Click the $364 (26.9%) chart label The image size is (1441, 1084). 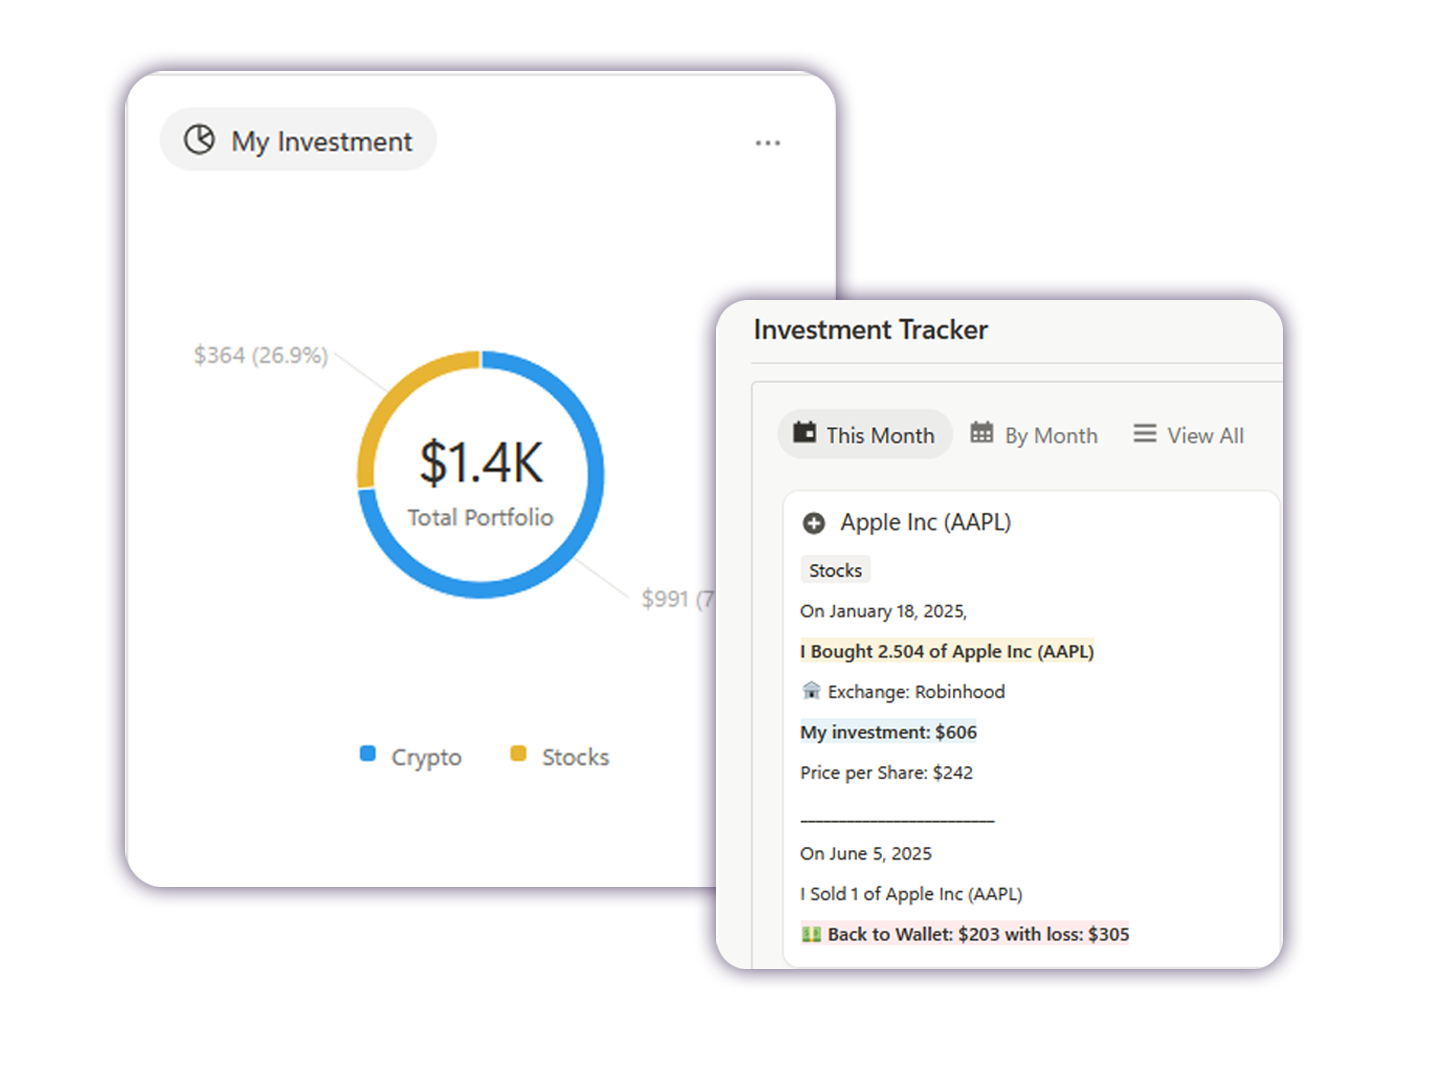260,355
